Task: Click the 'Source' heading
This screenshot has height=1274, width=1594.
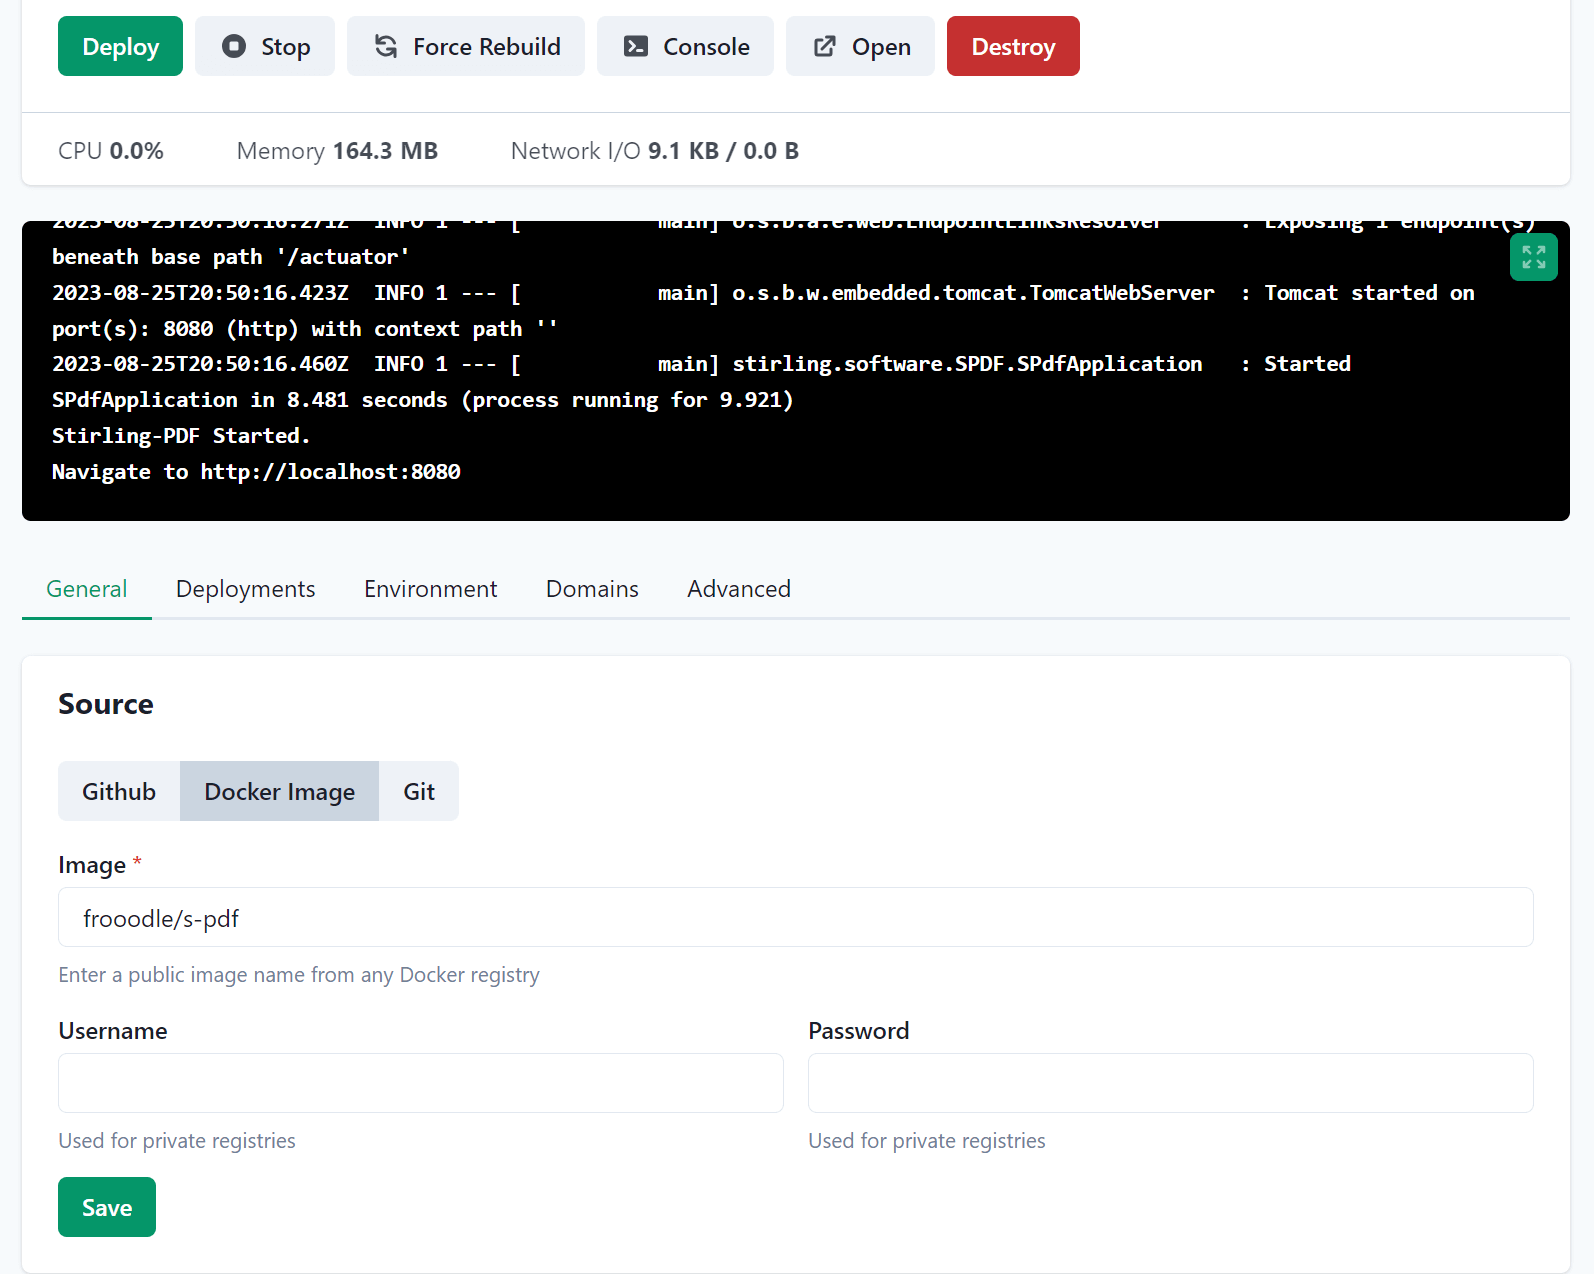Action: click(106, 704)
